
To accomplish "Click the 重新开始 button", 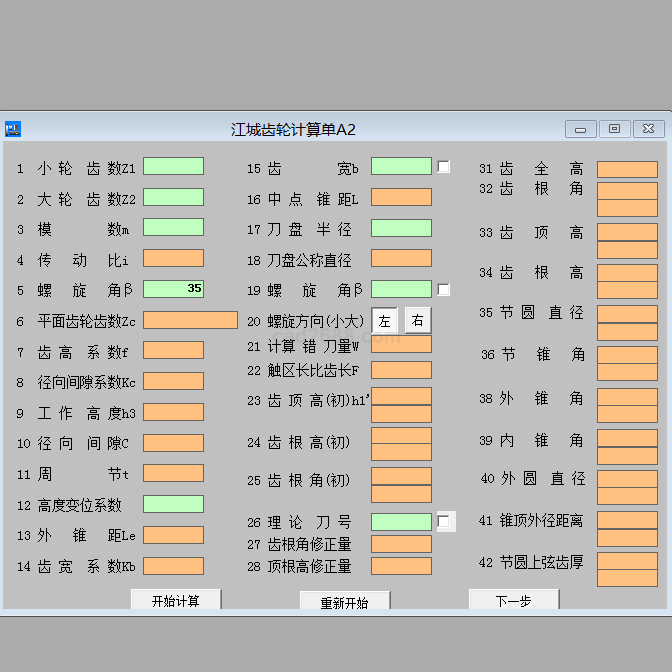I will pos(345,601).
